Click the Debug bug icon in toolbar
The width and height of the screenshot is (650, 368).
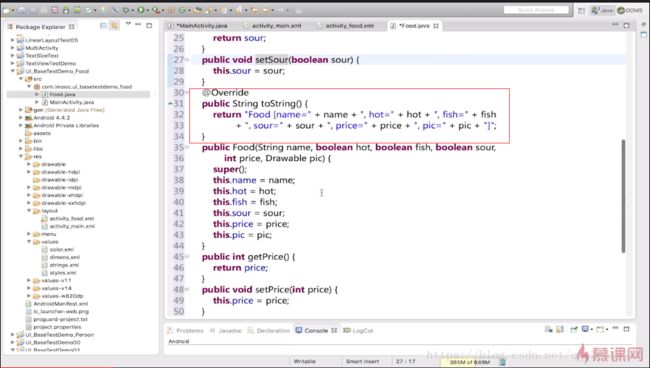pyautogui.click(x=126, y=10)
